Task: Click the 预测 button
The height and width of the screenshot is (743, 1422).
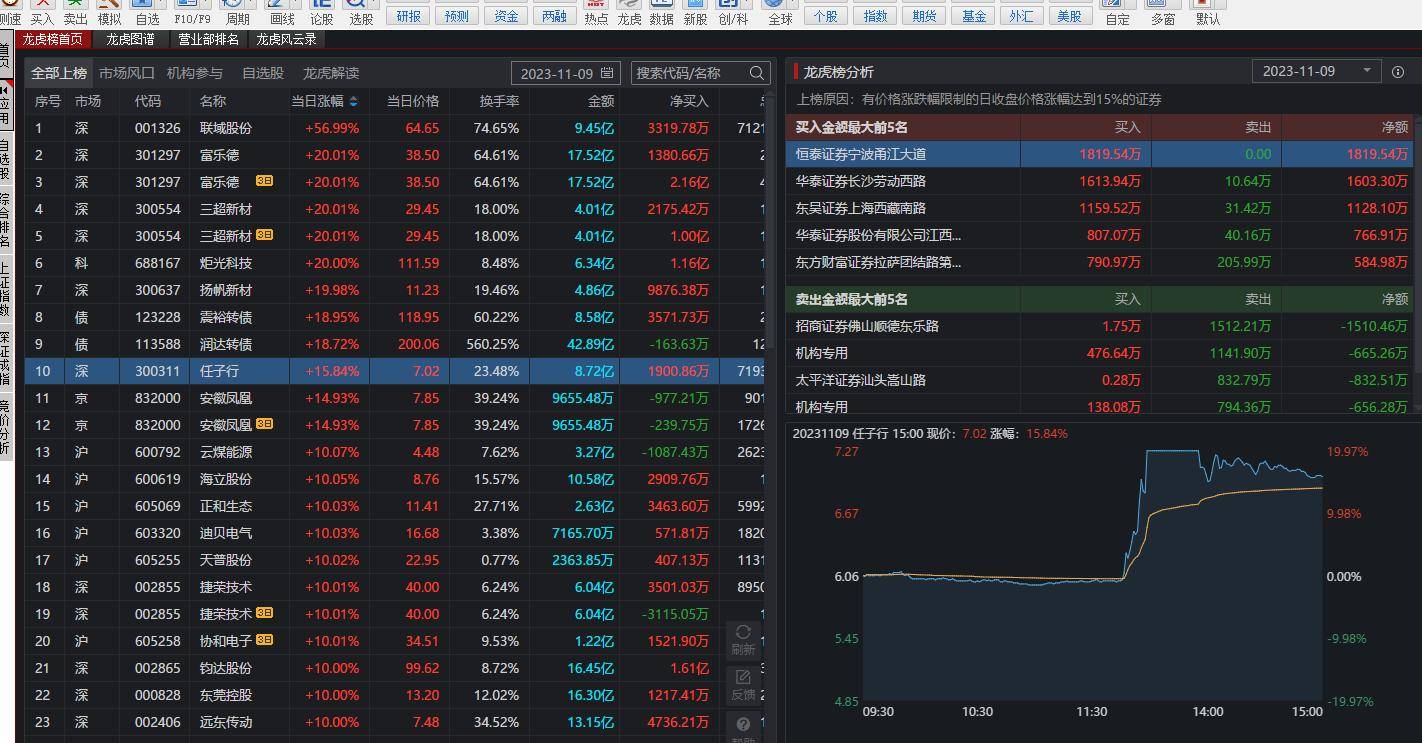Action: pyautogui.click(x=457, y=16)
